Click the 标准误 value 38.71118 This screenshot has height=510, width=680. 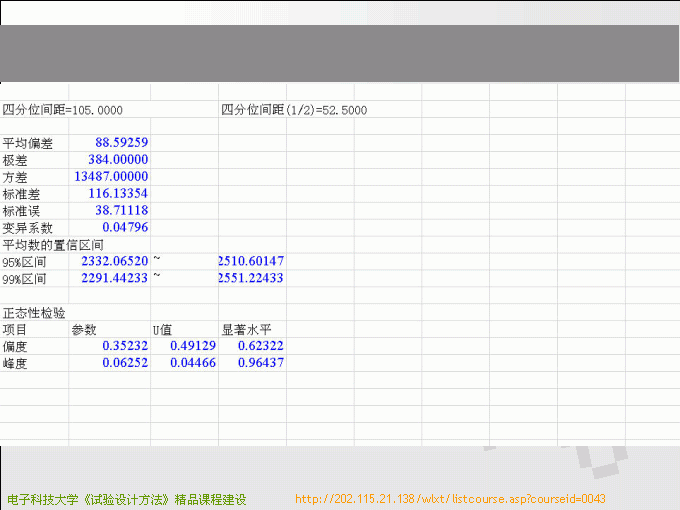pyautogui.click(x=121, y=211)
